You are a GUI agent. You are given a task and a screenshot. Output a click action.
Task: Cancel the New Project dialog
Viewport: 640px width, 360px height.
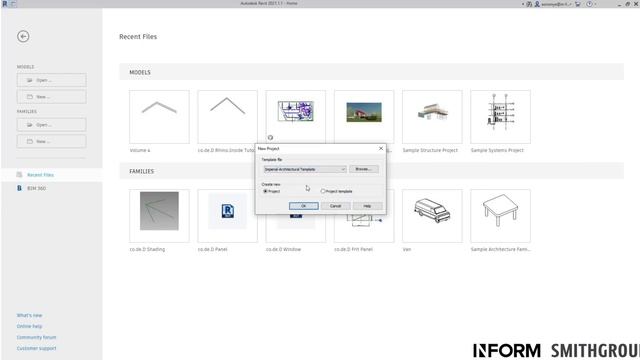tap(336, 206)
